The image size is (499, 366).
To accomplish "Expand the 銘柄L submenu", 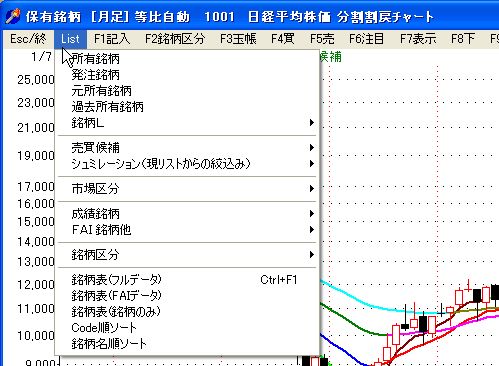I will tap(187, 123).
